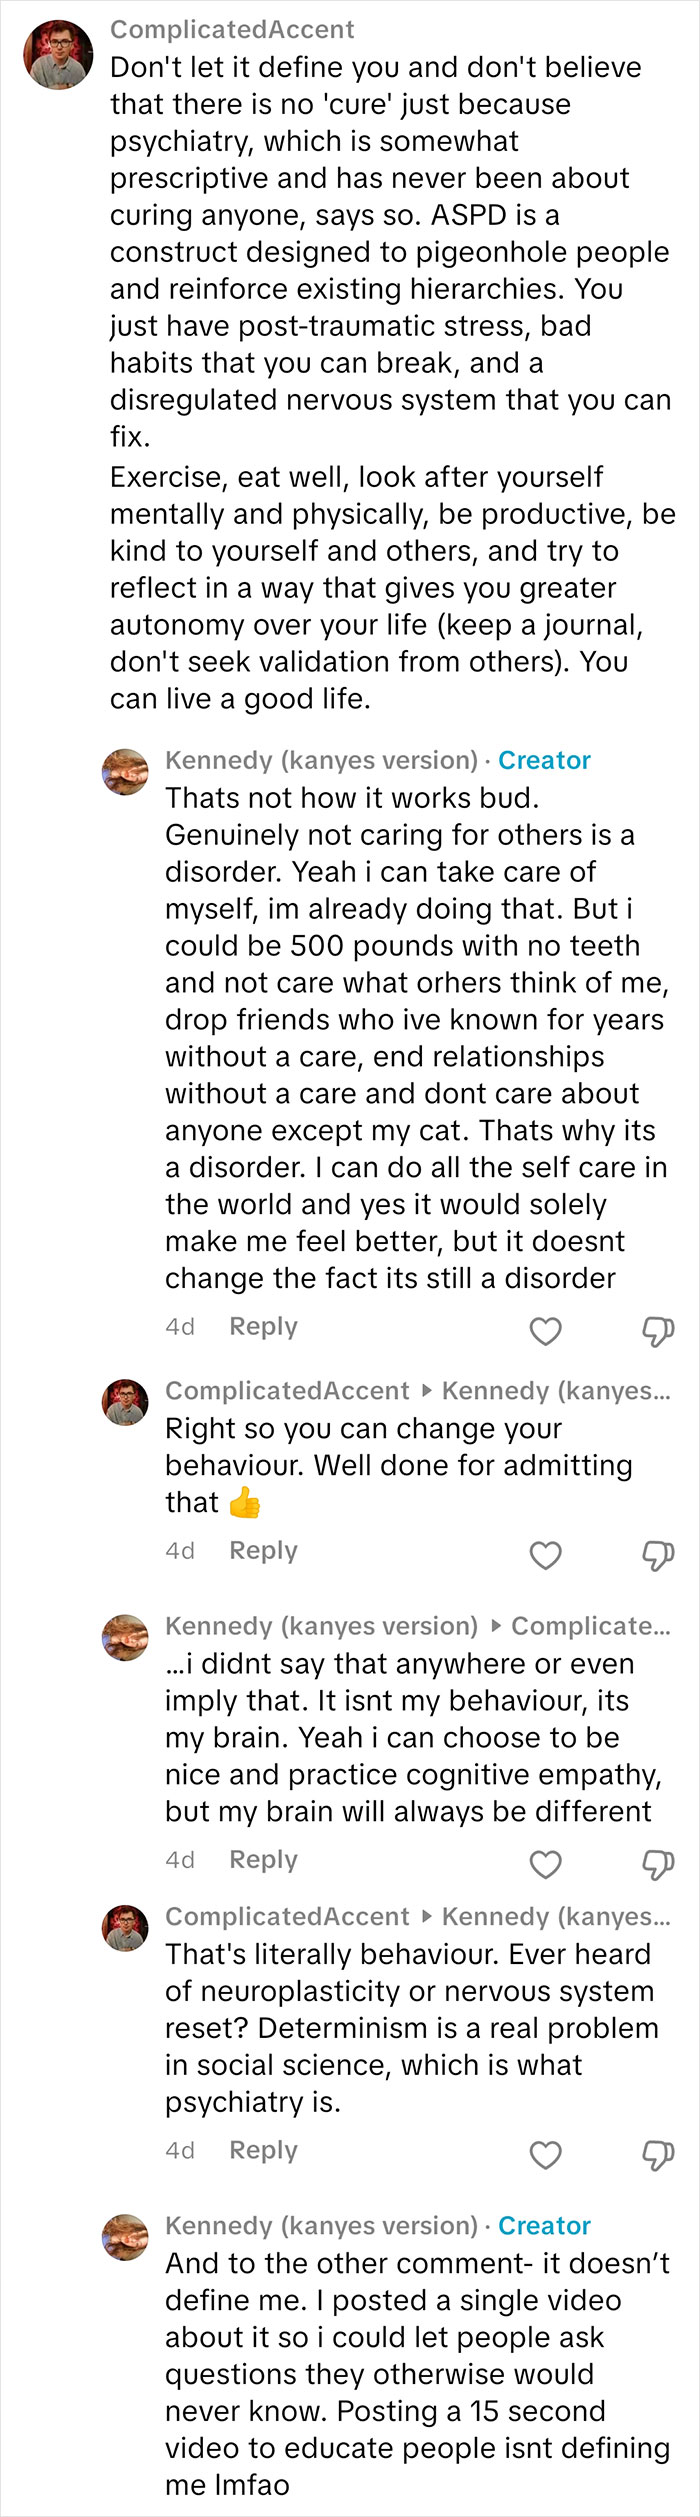Tap ComplicatedAccent avatar beside "Right so you can"

(125, 1402)
